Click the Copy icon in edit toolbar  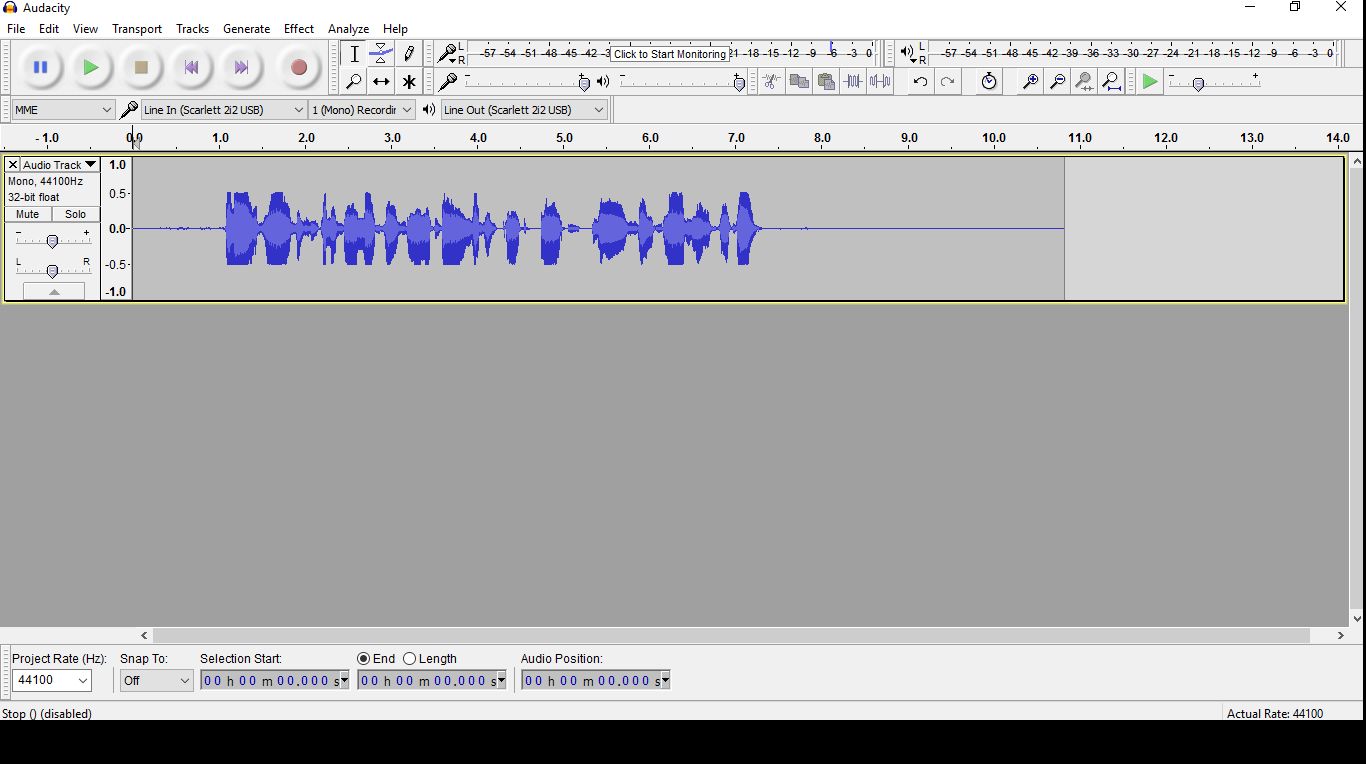[x=798, y=82]
